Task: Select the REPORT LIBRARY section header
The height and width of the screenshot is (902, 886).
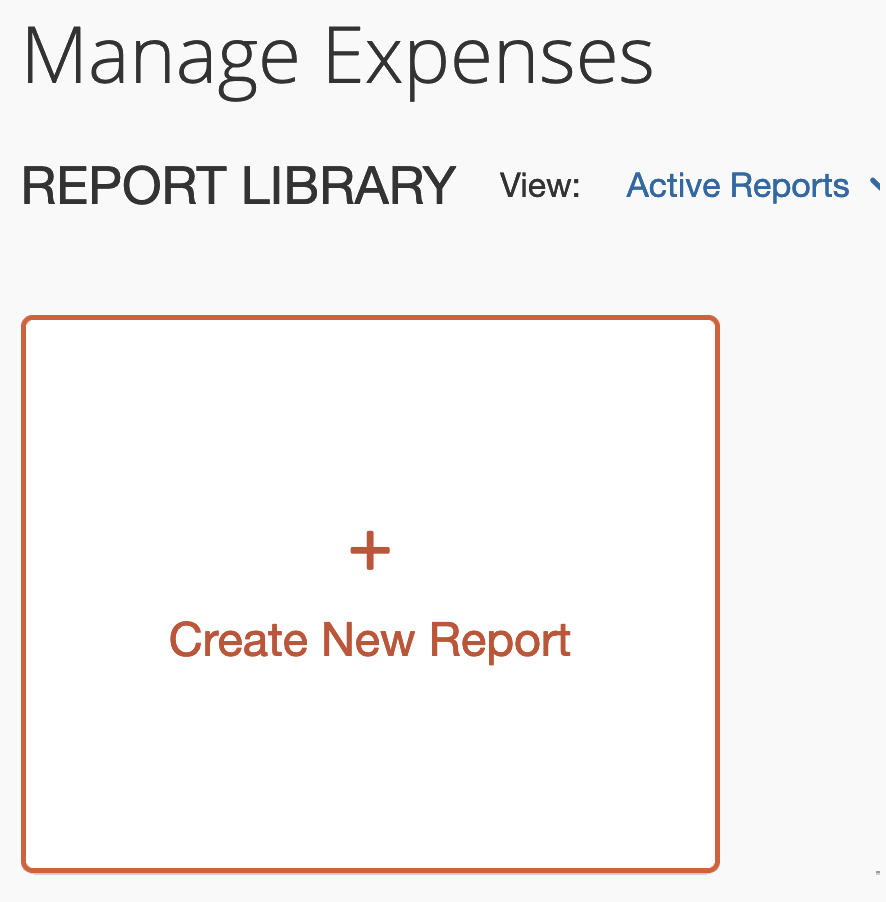Action: (236, 186)
